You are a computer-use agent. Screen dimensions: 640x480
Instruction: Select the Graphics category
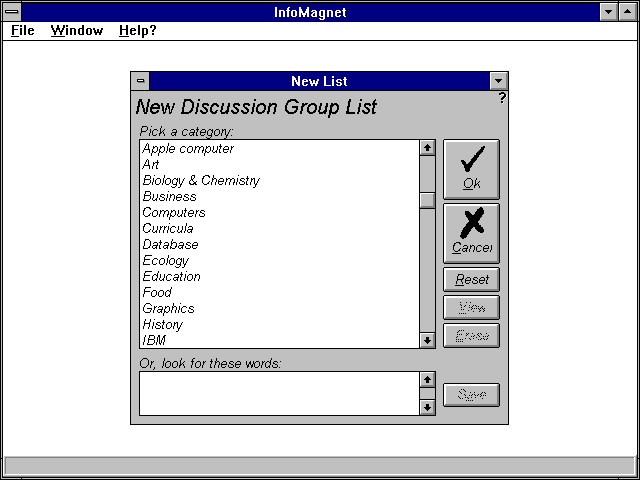168,309
